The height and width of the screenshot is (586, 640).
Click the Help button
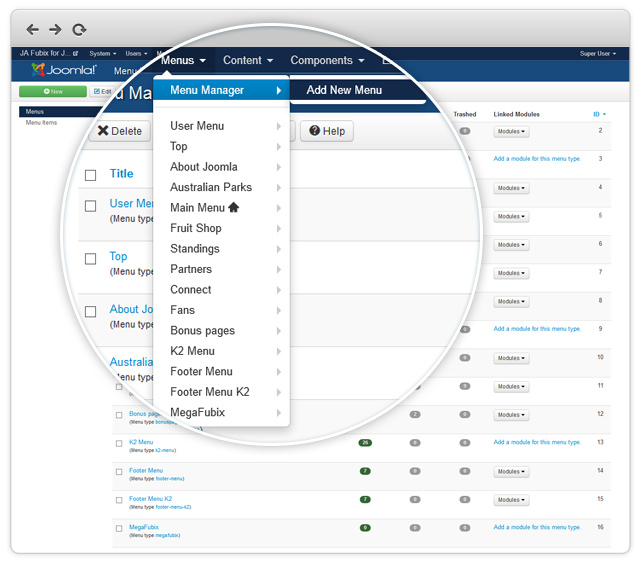pyautogui.click(x=327, y=131)
